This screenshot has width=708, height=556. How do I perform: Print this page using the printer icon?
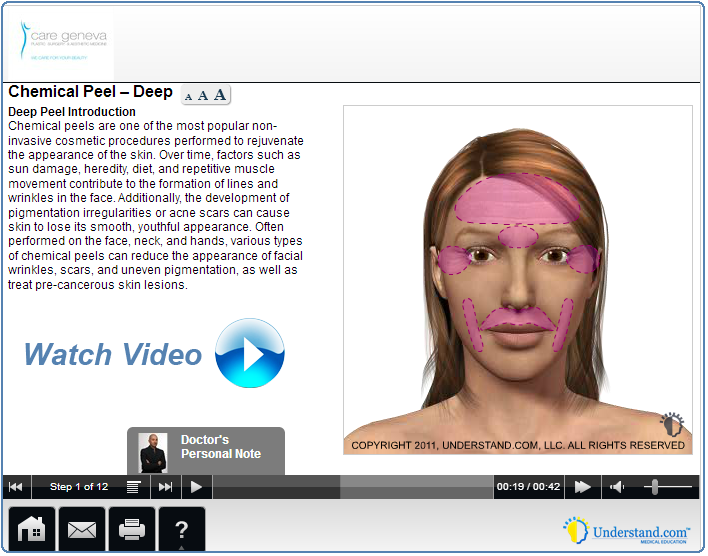click(132, 529)
